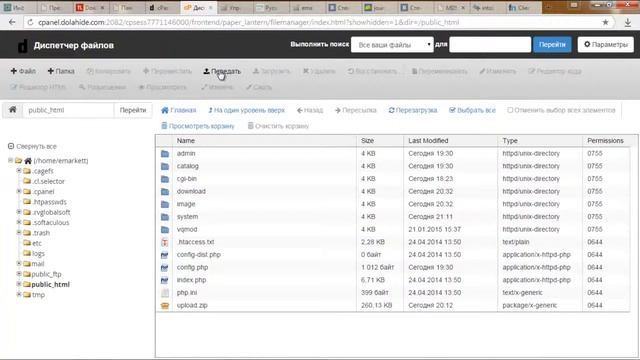This screenshot has height=360, width=640.
Task: Click the cPanel logo in header
Action: [x=22, y=45]
